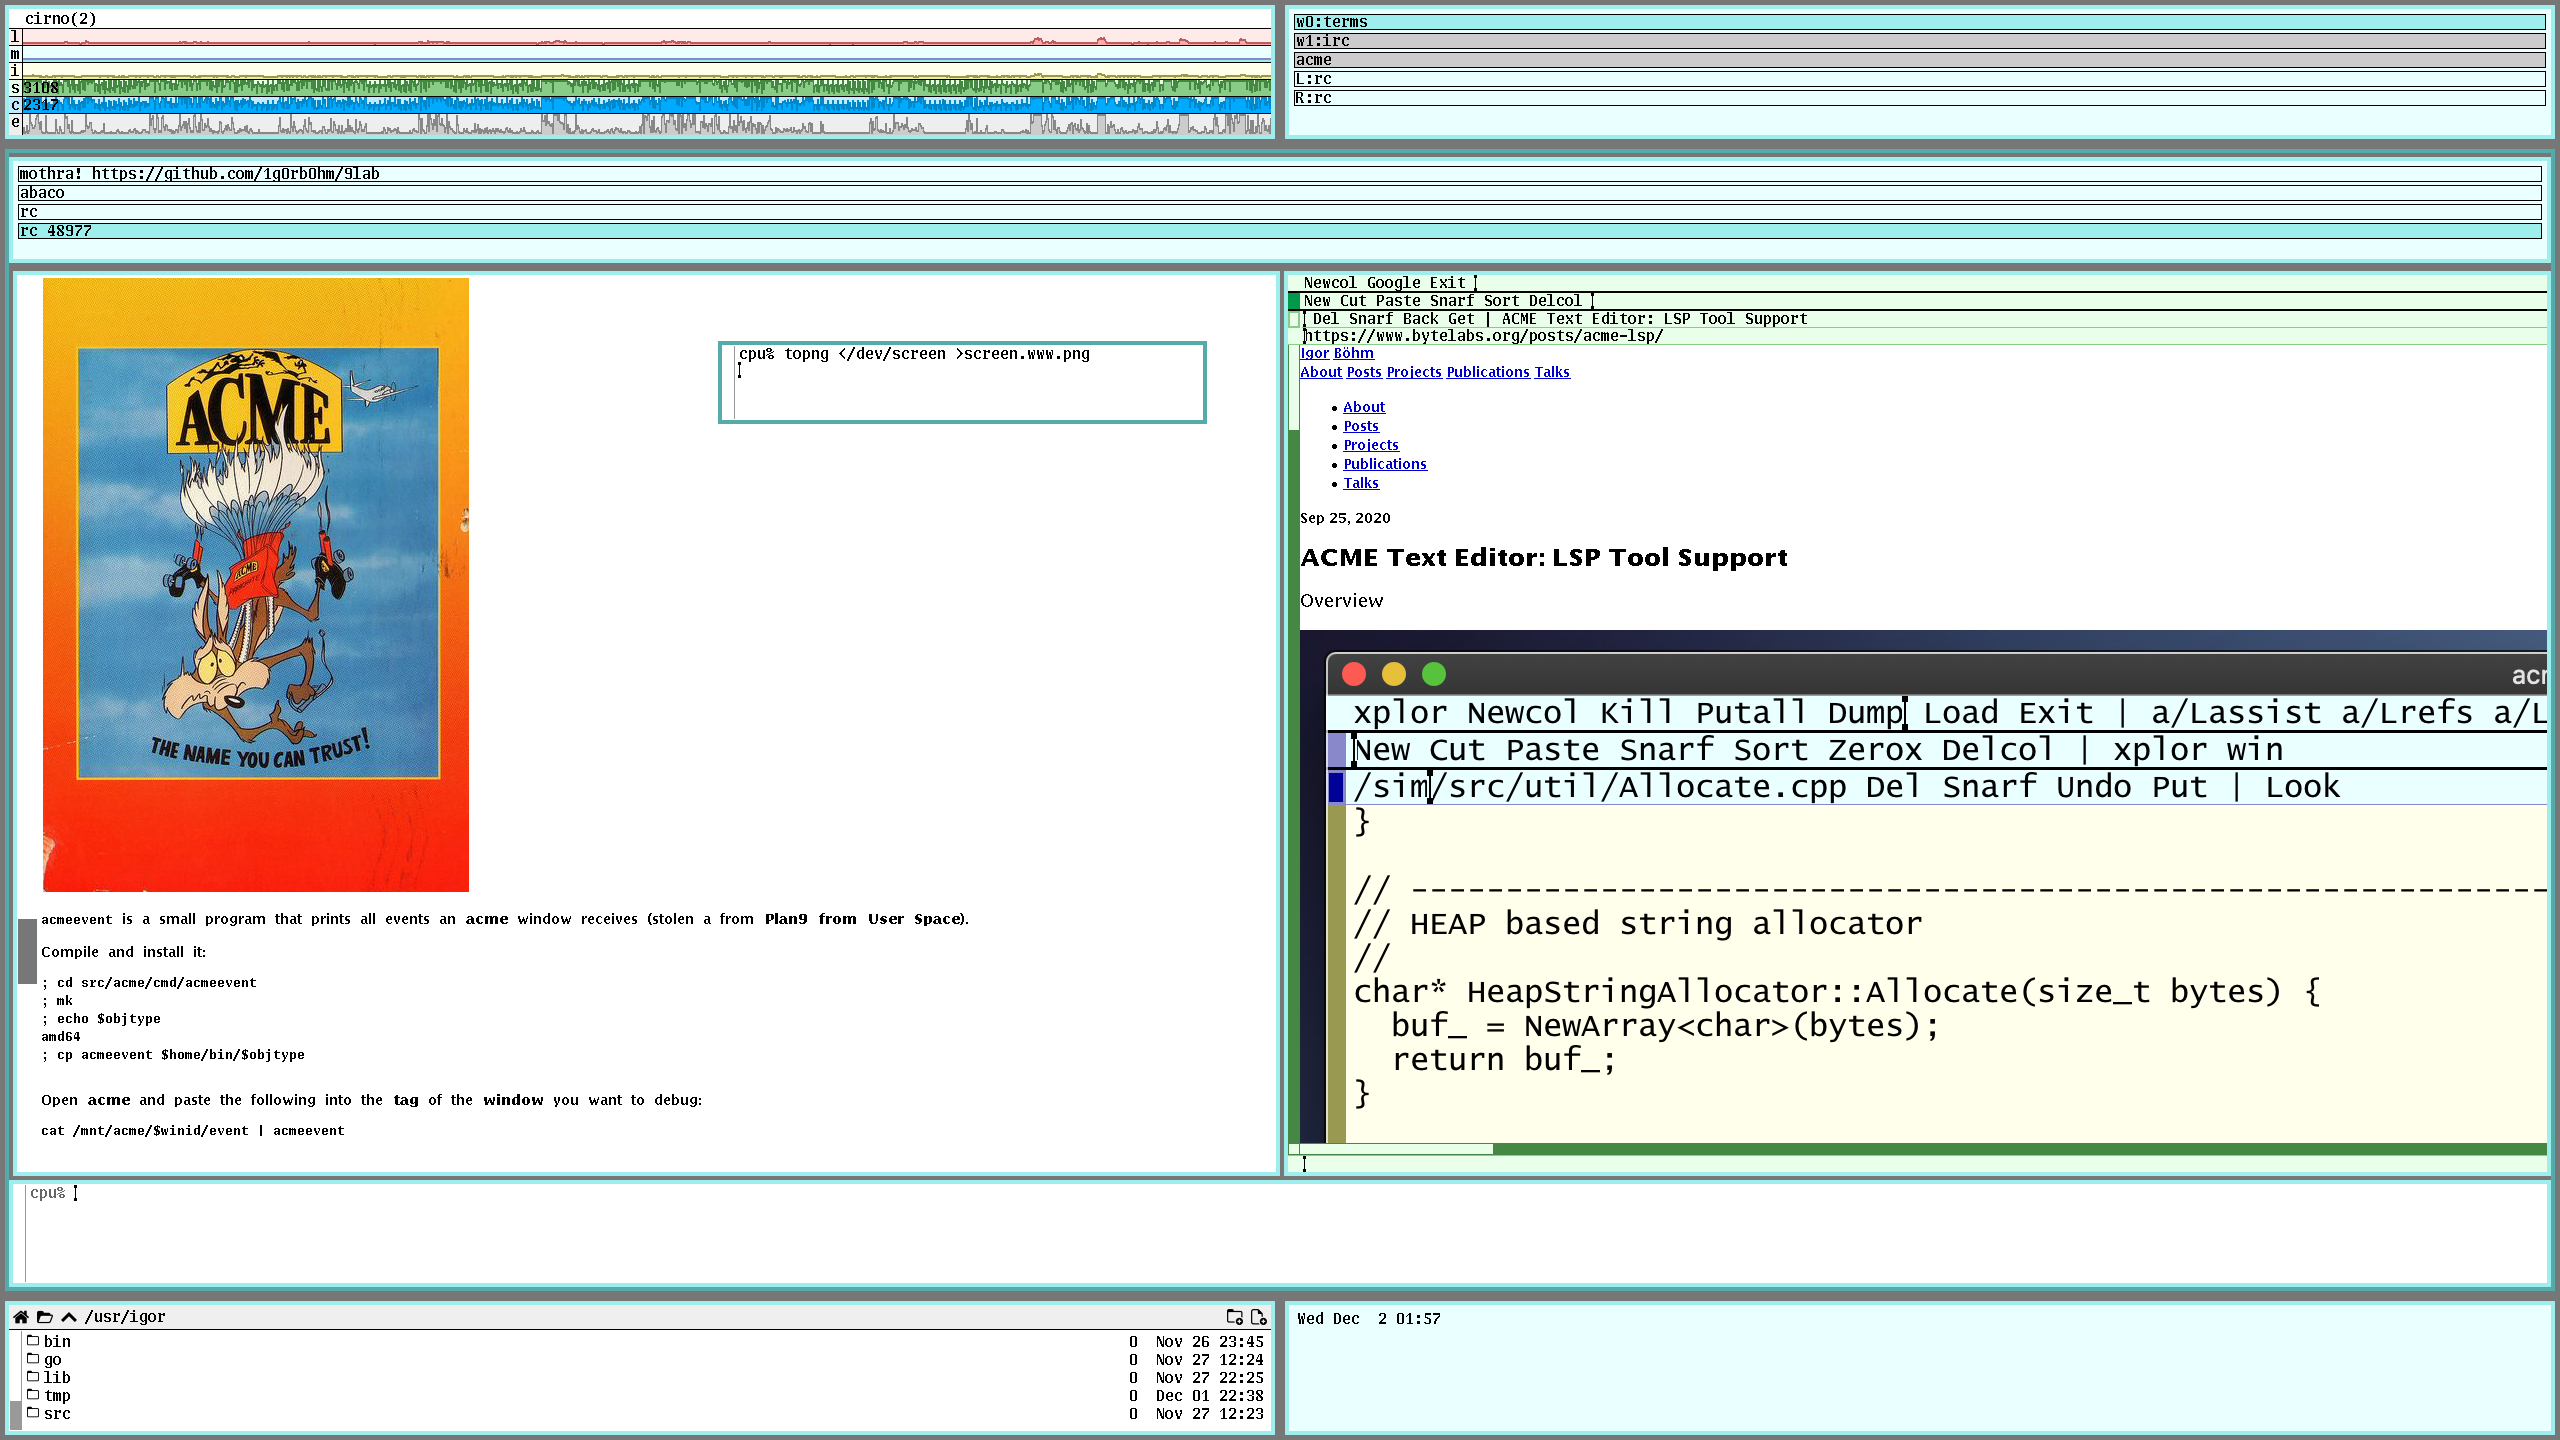Open Talks in the bulleted list

1361,483
